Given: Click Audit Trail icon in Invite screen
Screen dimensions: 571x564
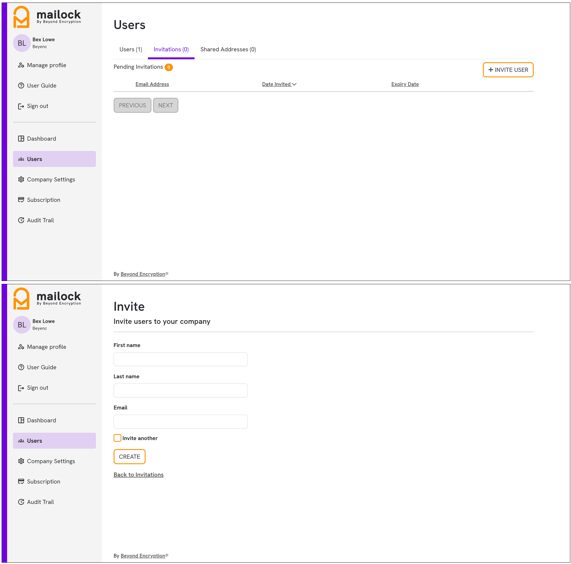Looking at the screenshot, I should pos(21,502).
